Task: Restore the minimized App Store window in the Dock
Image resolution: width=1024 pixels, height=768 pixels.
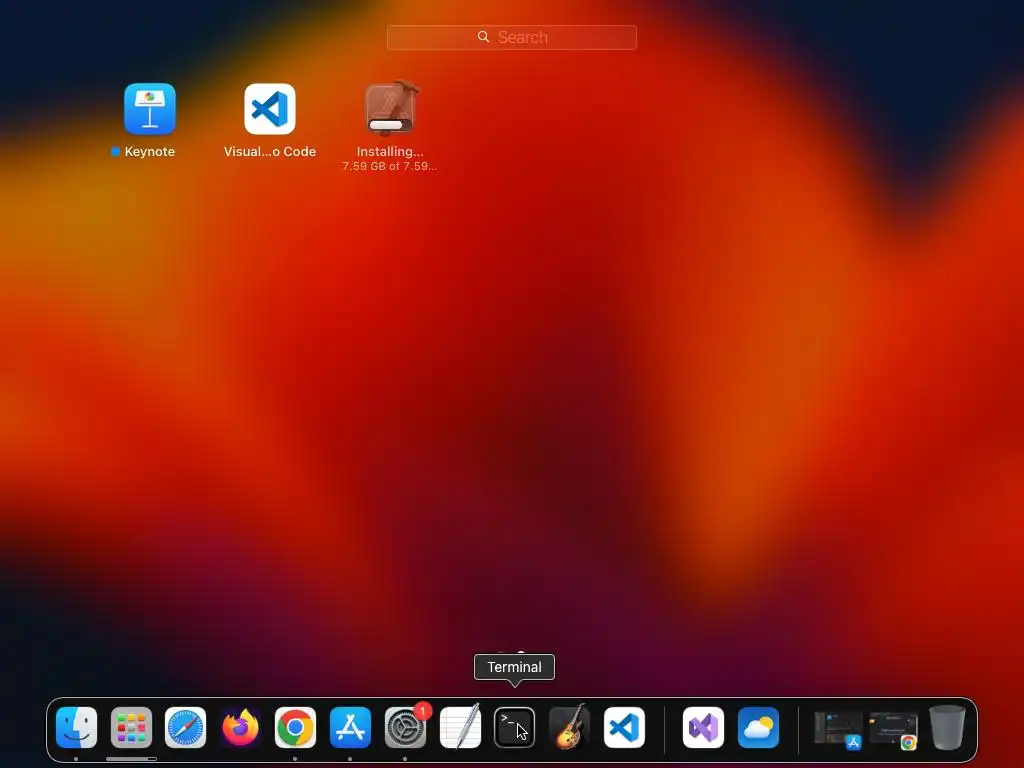Action: pos(838,729)
